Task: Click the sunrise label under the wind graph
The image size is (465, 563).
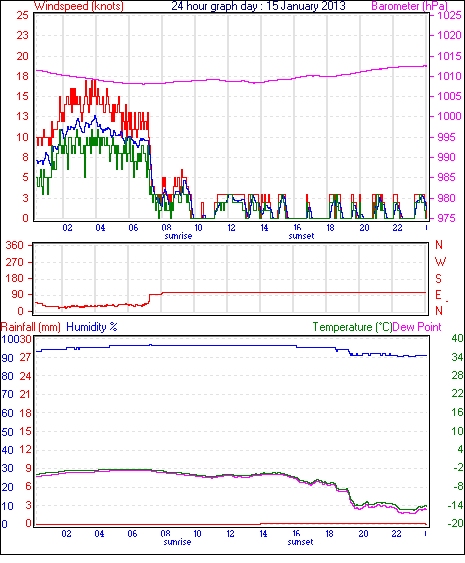Action: click(178, 236)
